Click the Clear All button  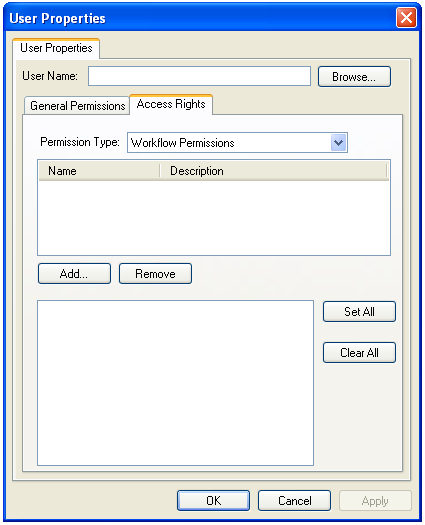(x=359, y=353)
